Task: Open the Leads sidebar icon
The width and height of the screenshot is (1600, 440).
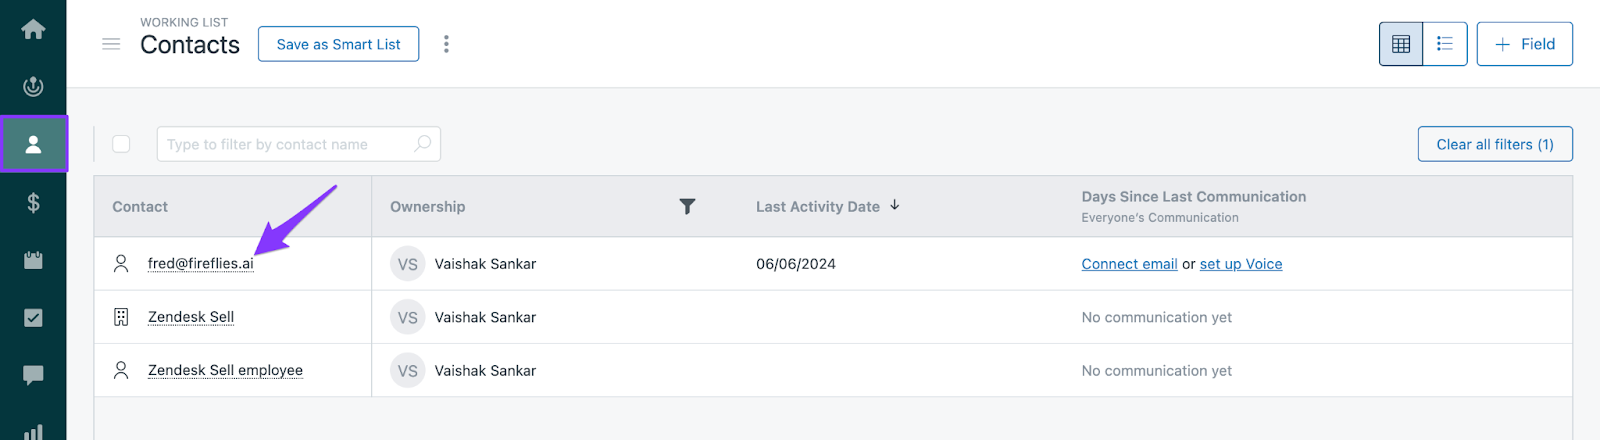Action: pos(33,86)
